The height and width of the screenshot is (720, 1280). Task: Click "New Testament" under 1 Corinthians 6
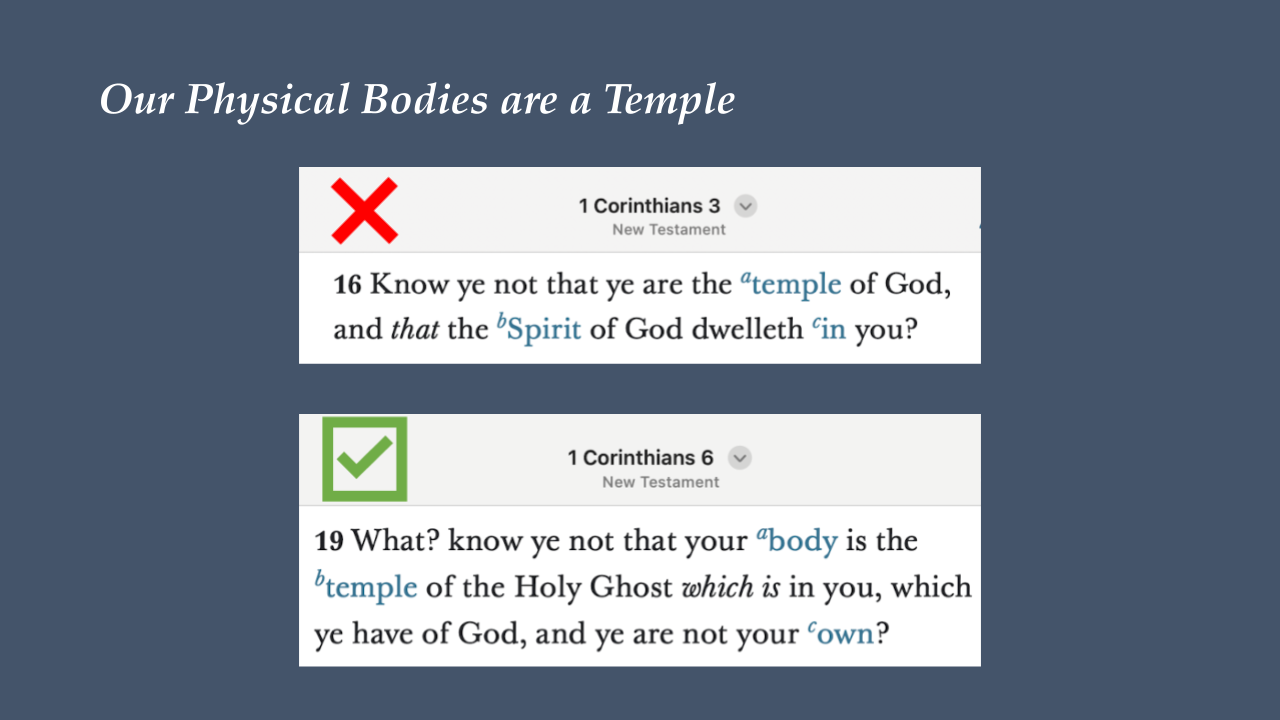(660, 482)
